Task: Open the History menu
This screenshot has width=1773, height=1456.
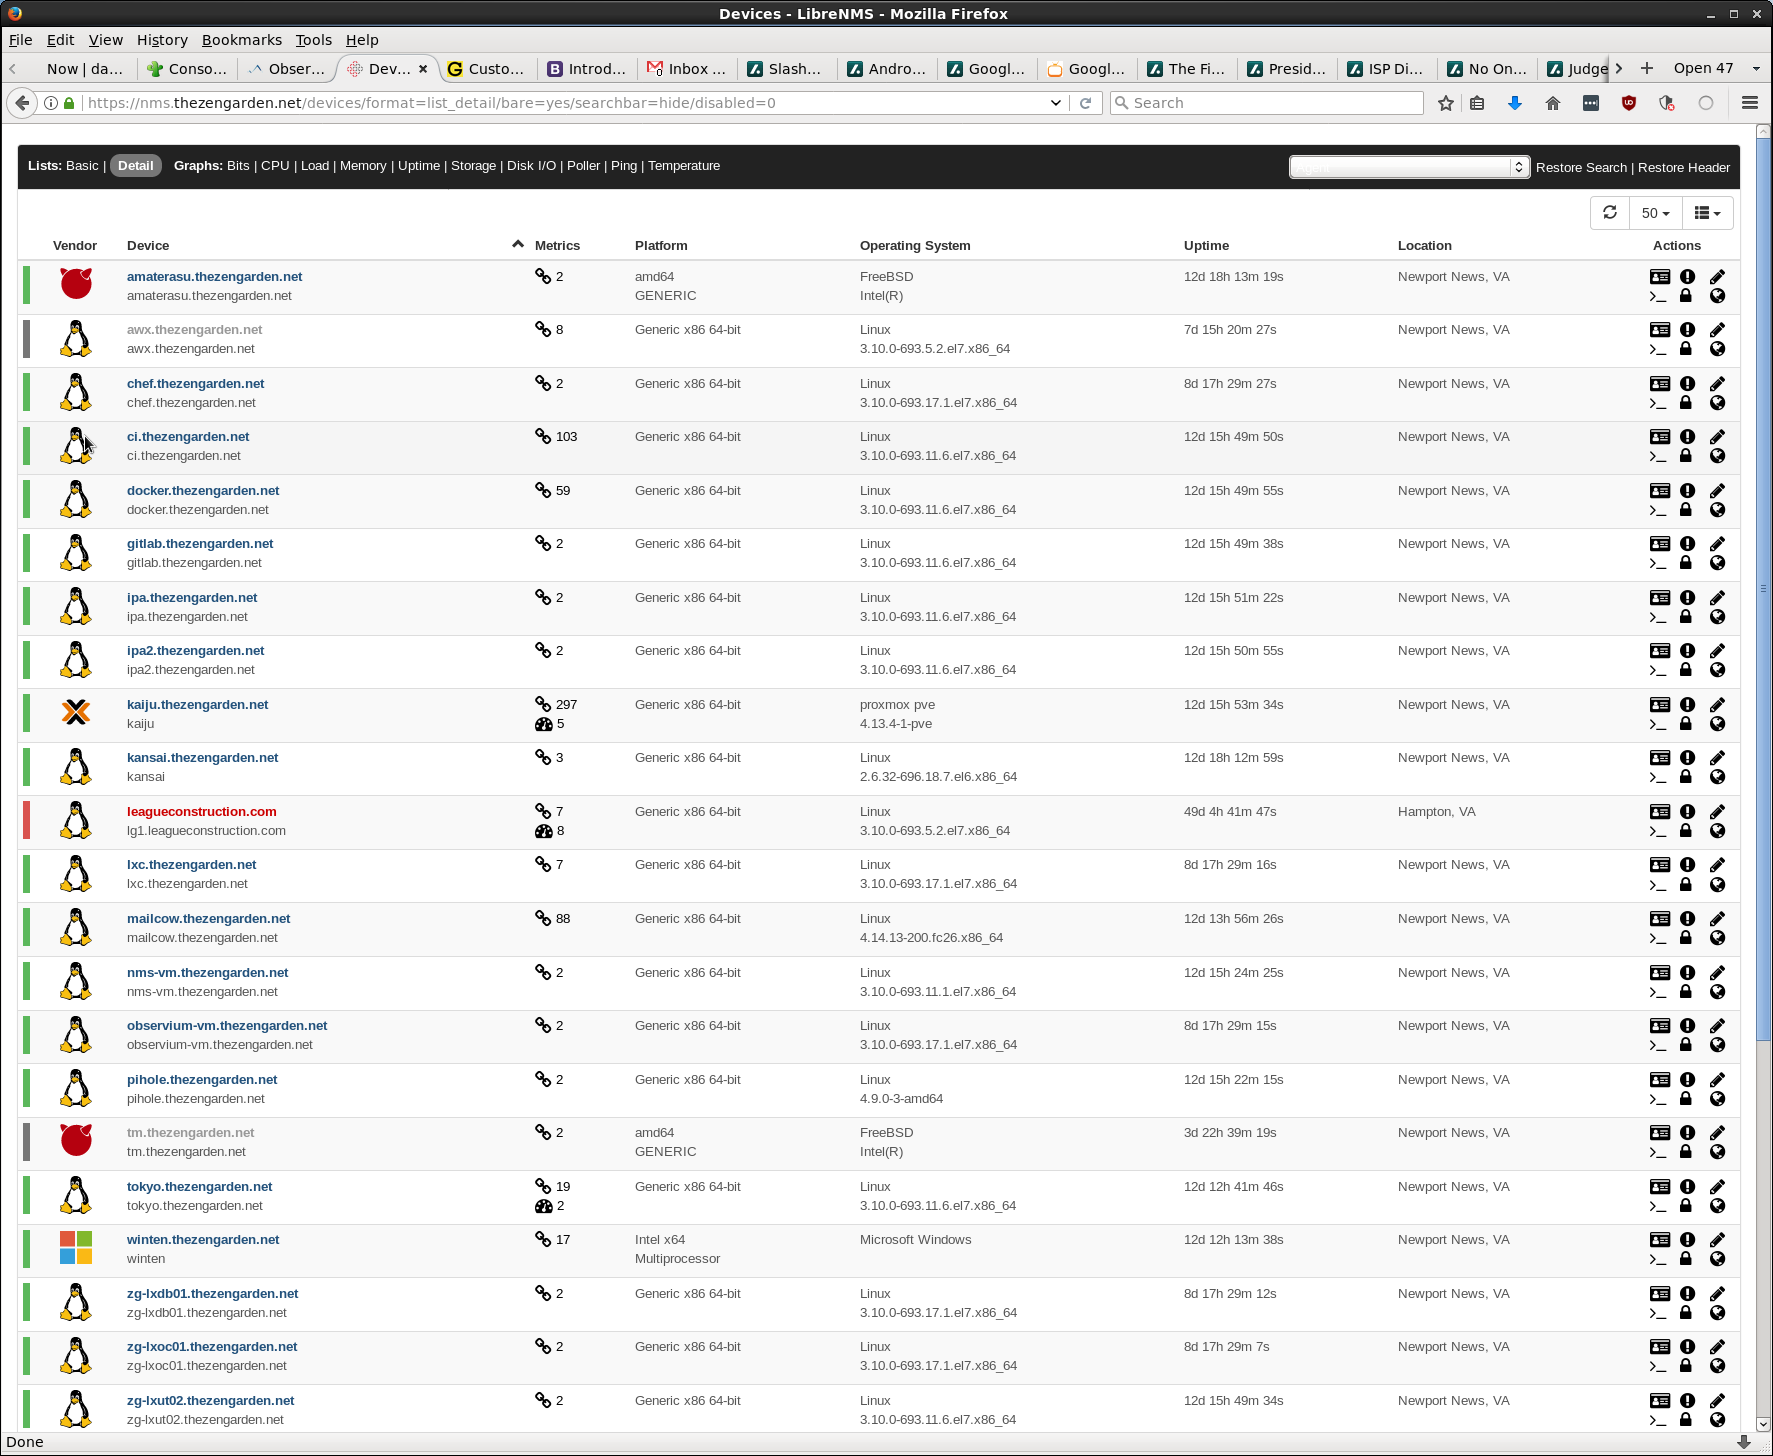Action: click(162, 40)
